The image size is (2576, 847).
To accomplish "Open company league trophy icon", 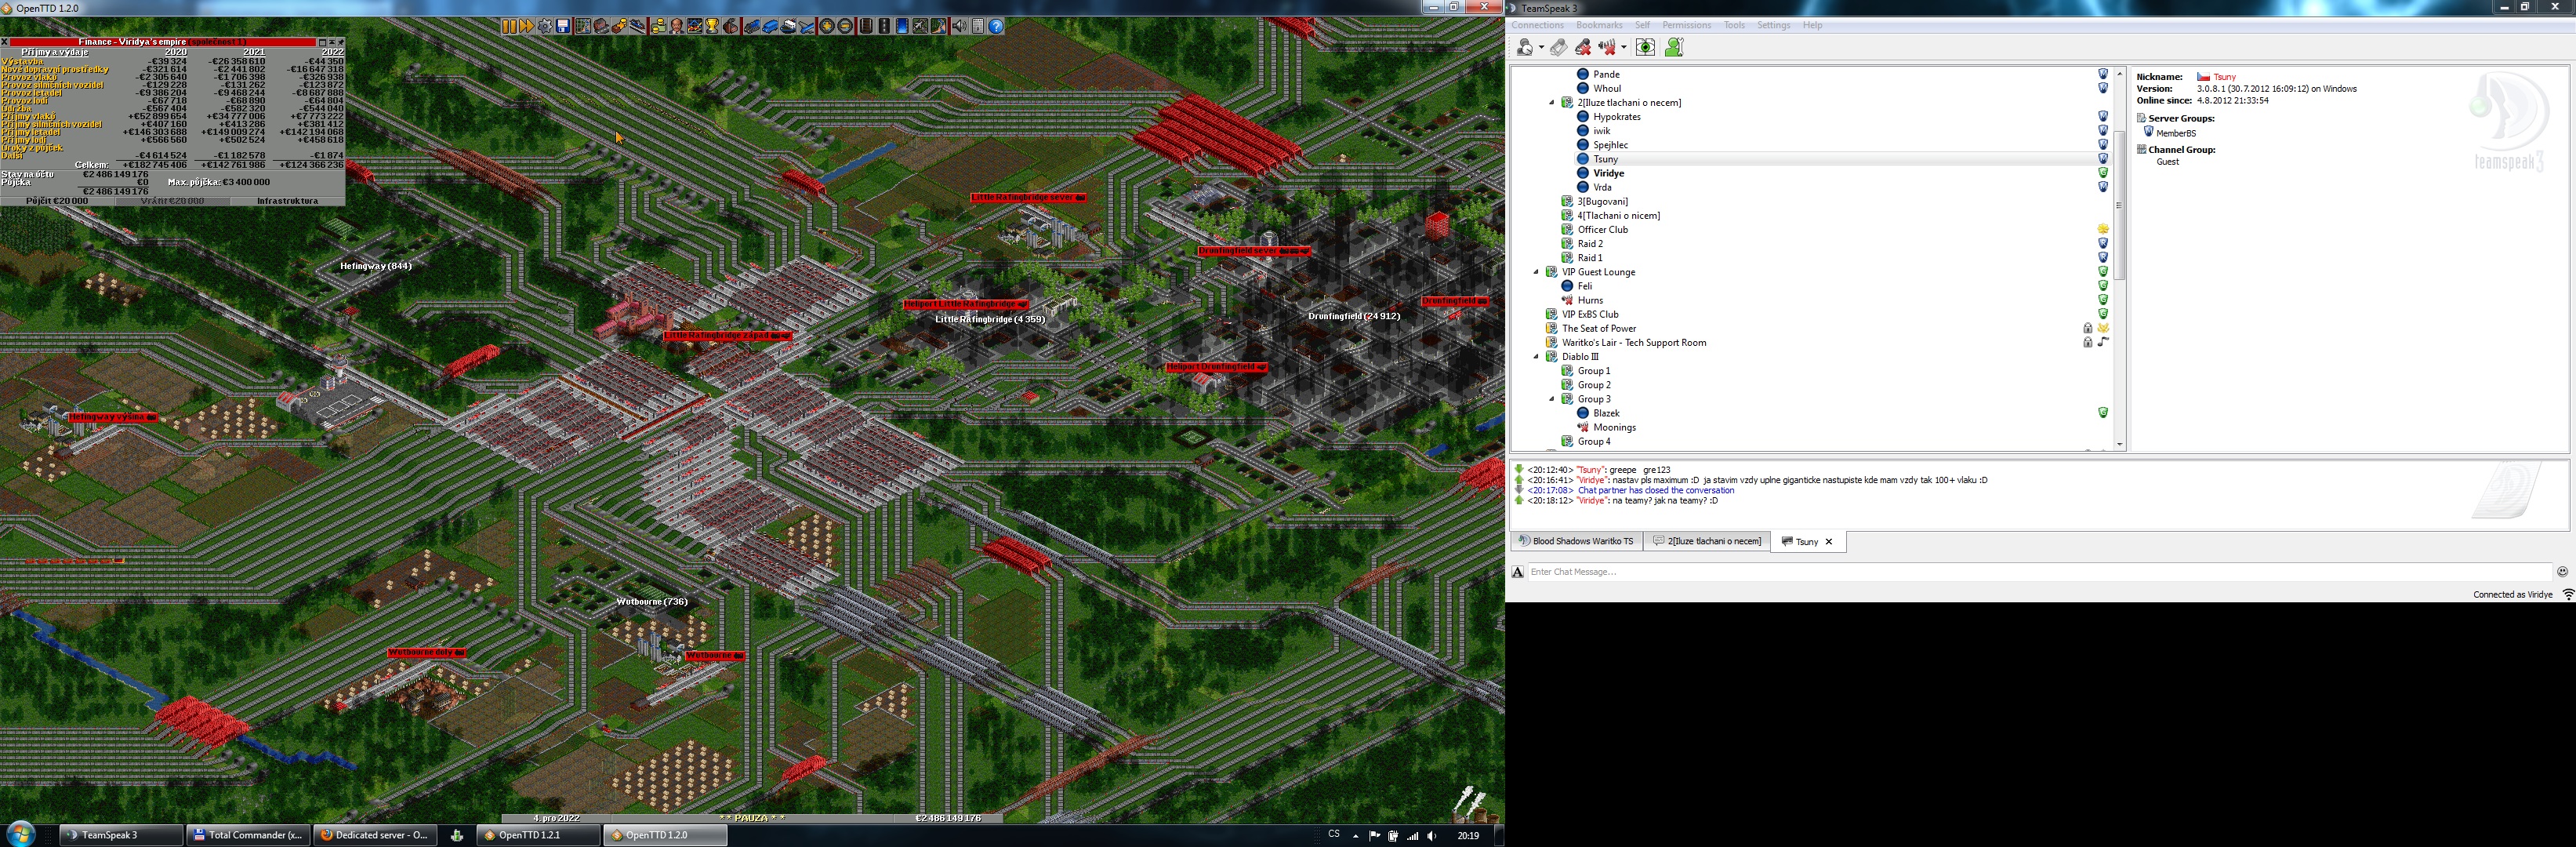I will pyautogui.click(x=713, y=26).
